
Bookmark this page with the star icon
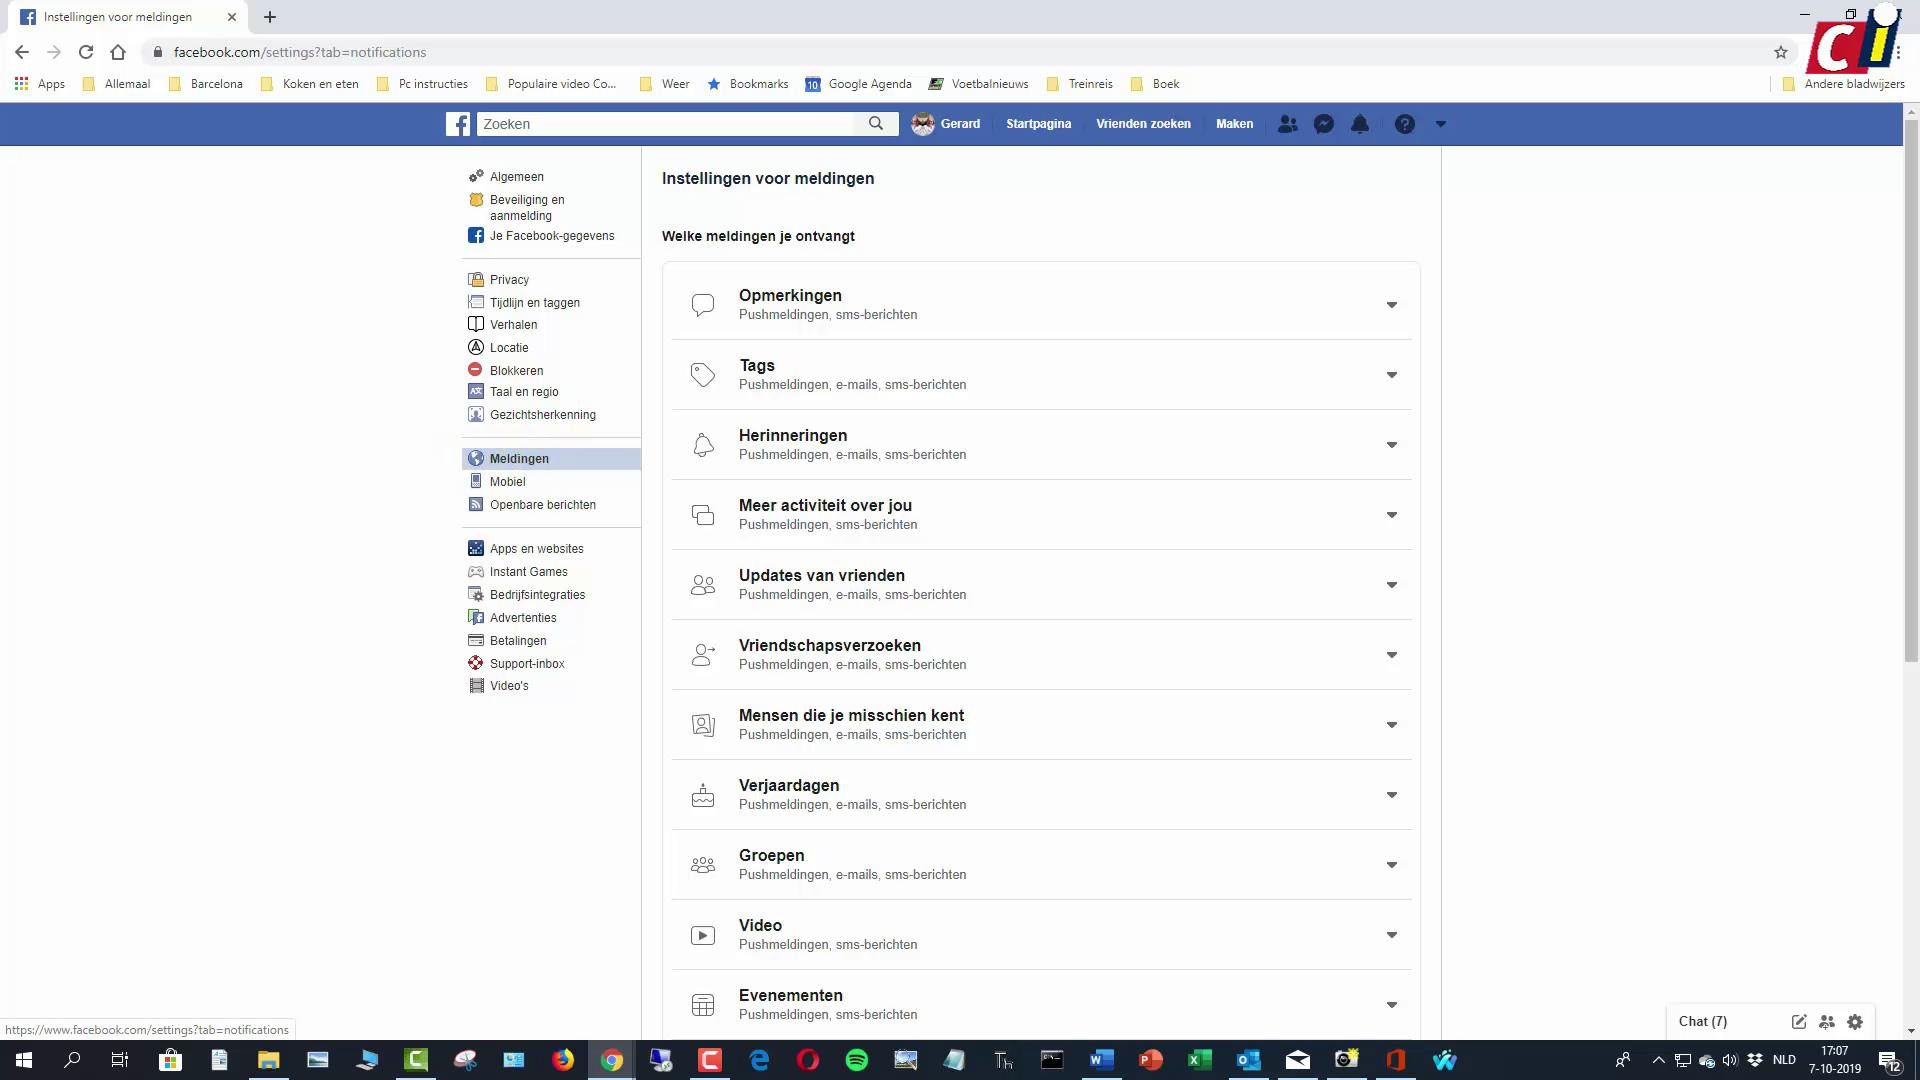point(1781,52)
